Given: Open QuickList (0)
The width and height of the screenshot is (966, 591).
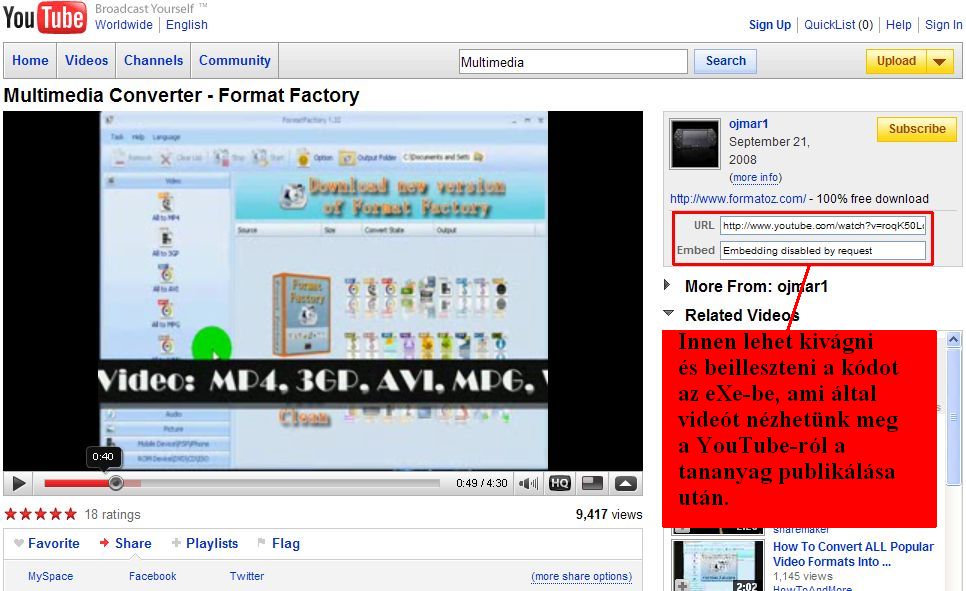Looking at the screenshot, I should 838,25.
